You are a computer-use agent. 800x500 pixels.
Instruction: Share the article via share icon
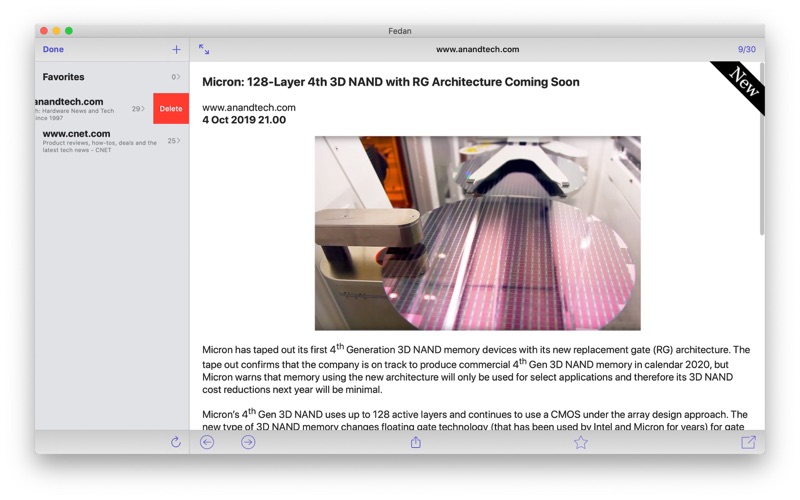[x=416, y=442]
